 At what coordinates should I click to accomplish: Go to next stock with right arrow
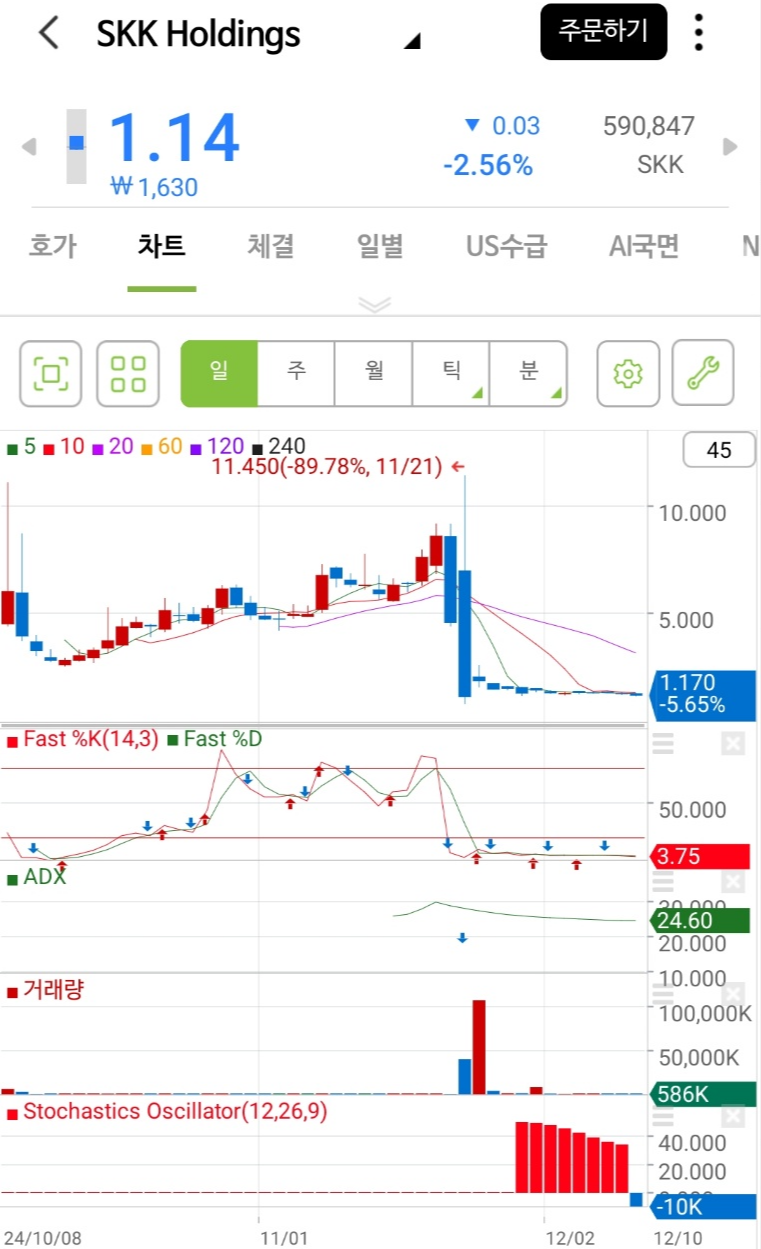[x=731, y=147]
